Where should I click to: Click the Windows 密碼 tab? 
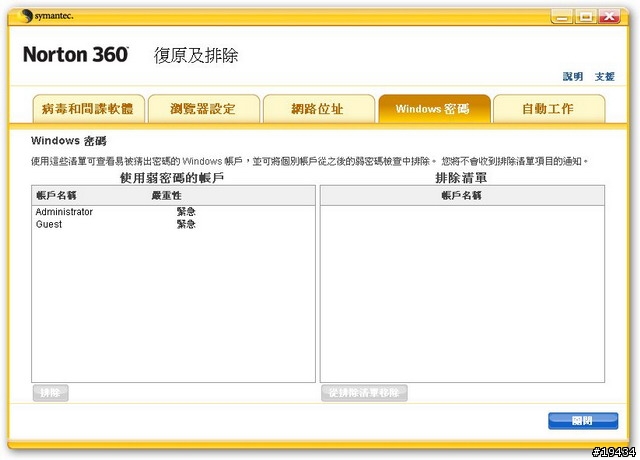[x=434, y=109]
